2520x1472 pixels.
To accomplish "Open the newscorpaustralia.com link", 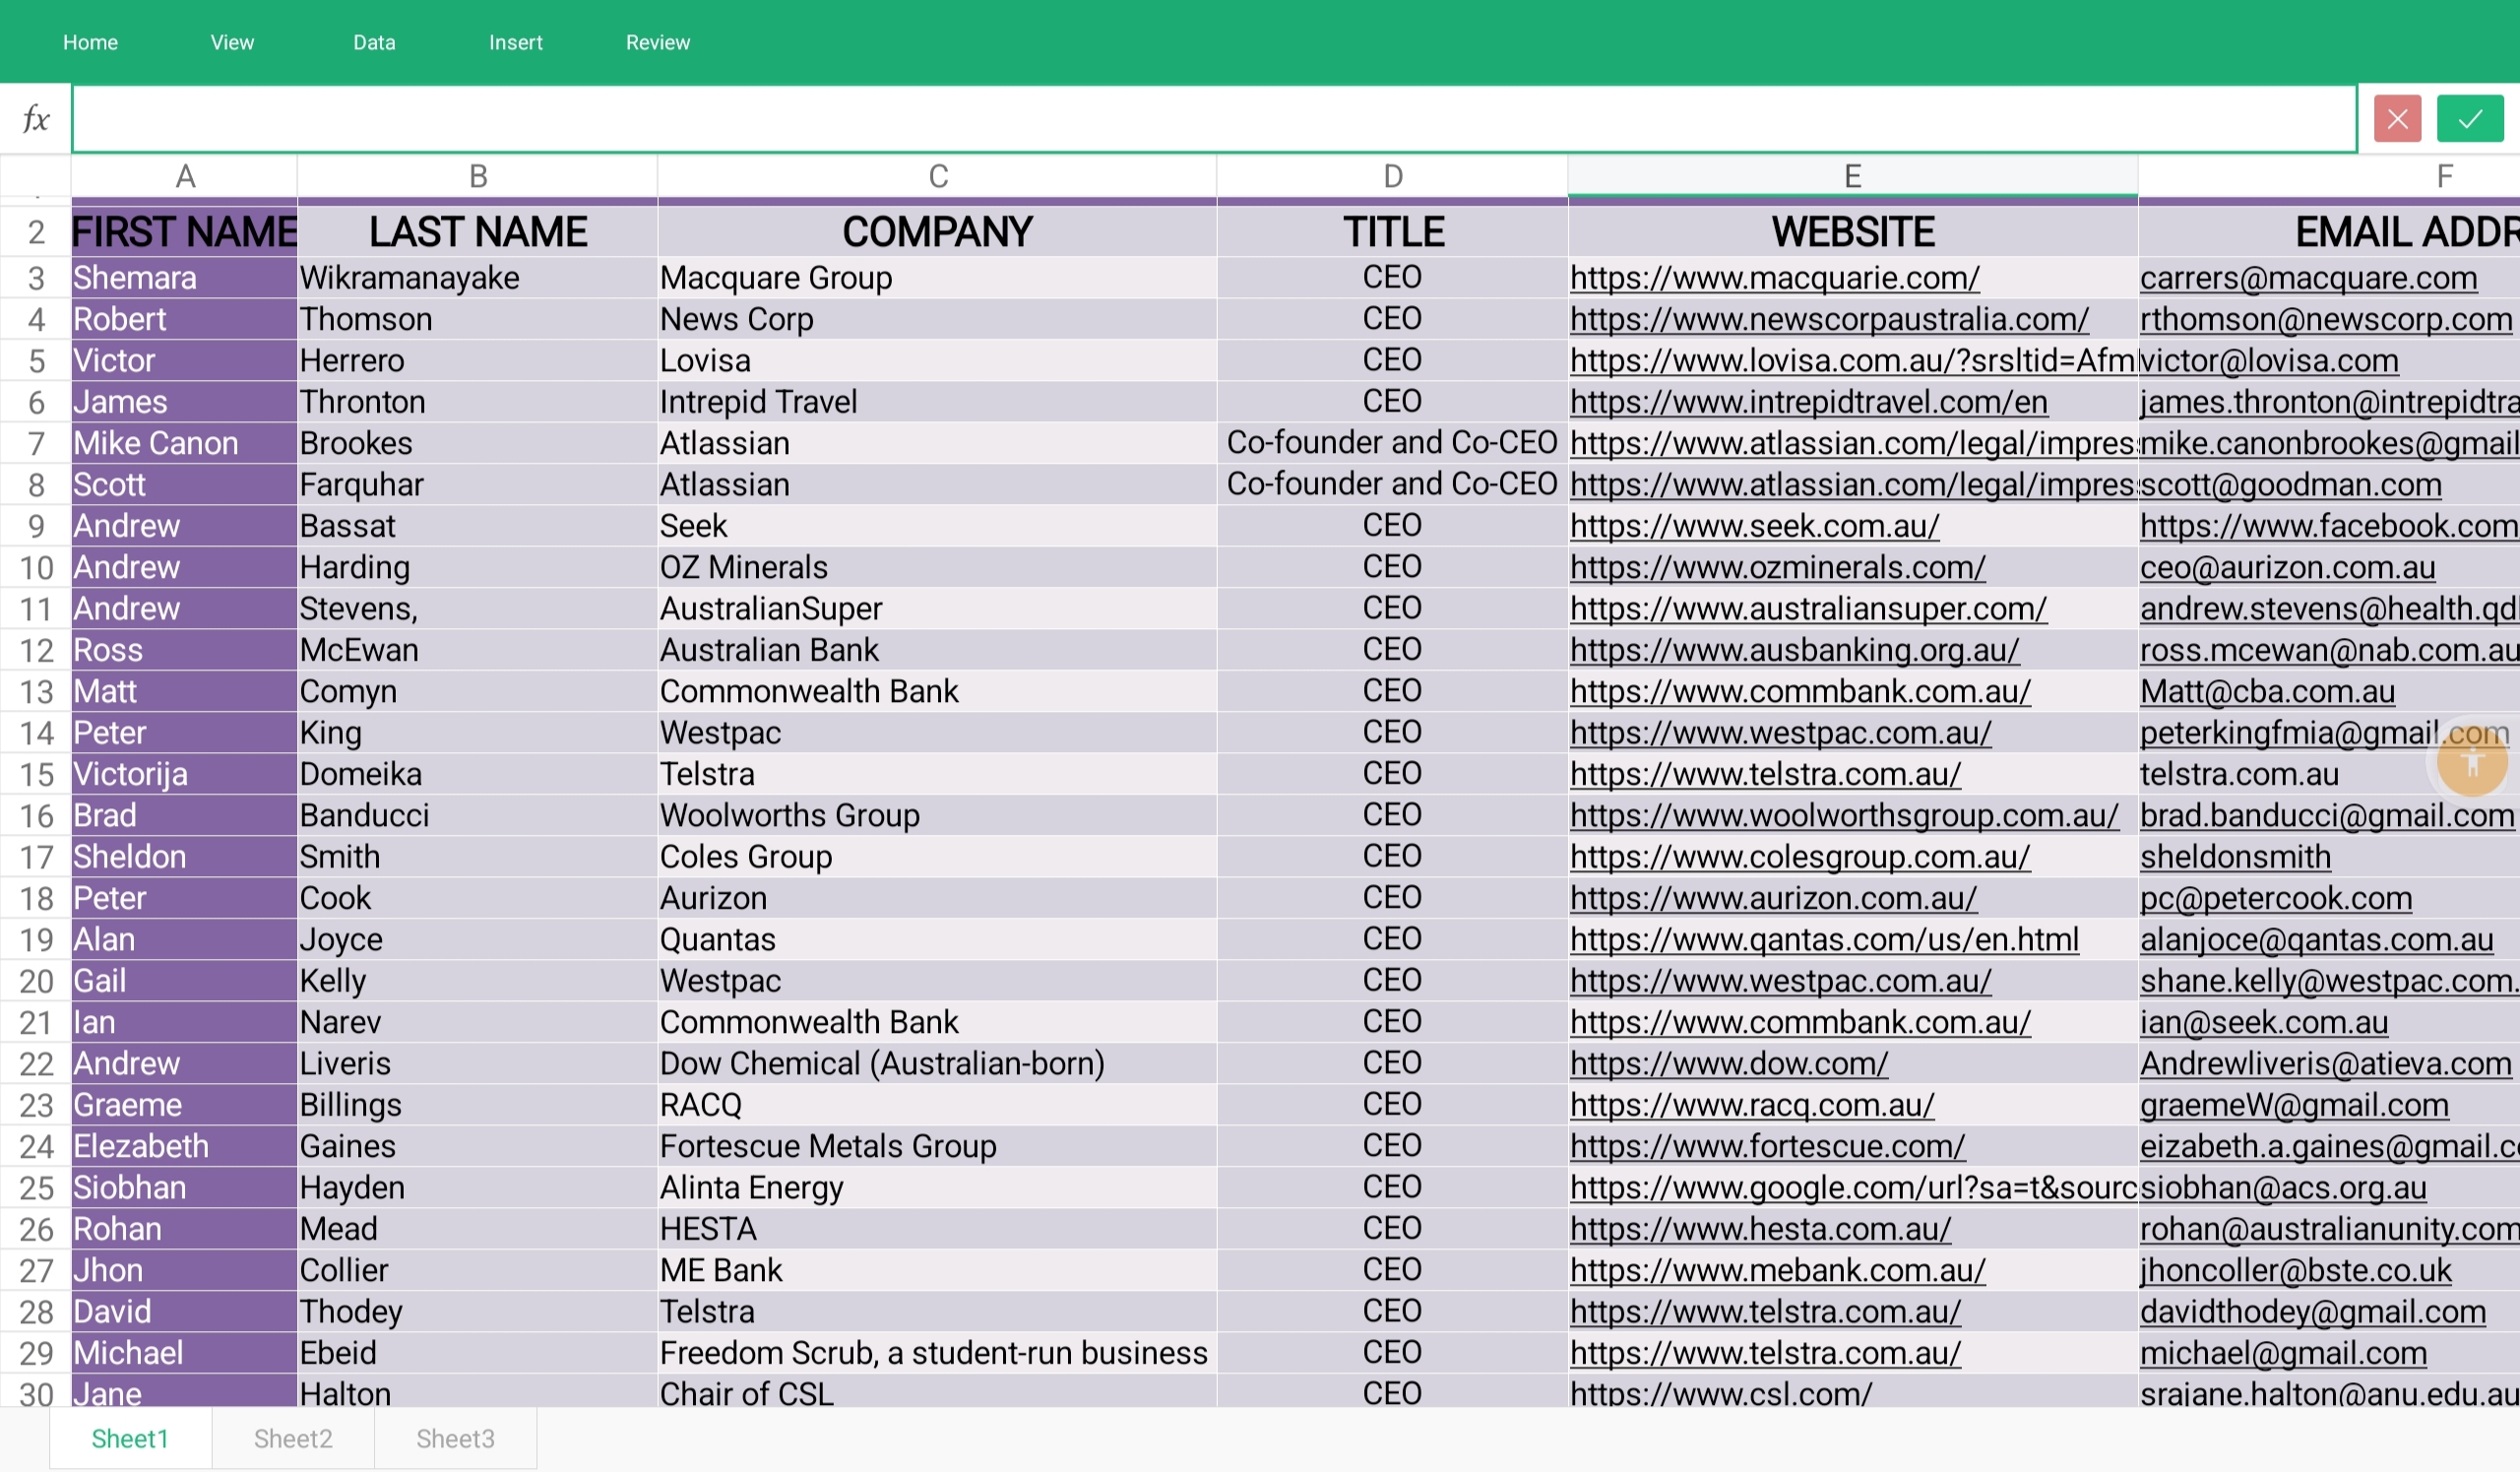I will tap(1829, 319).
